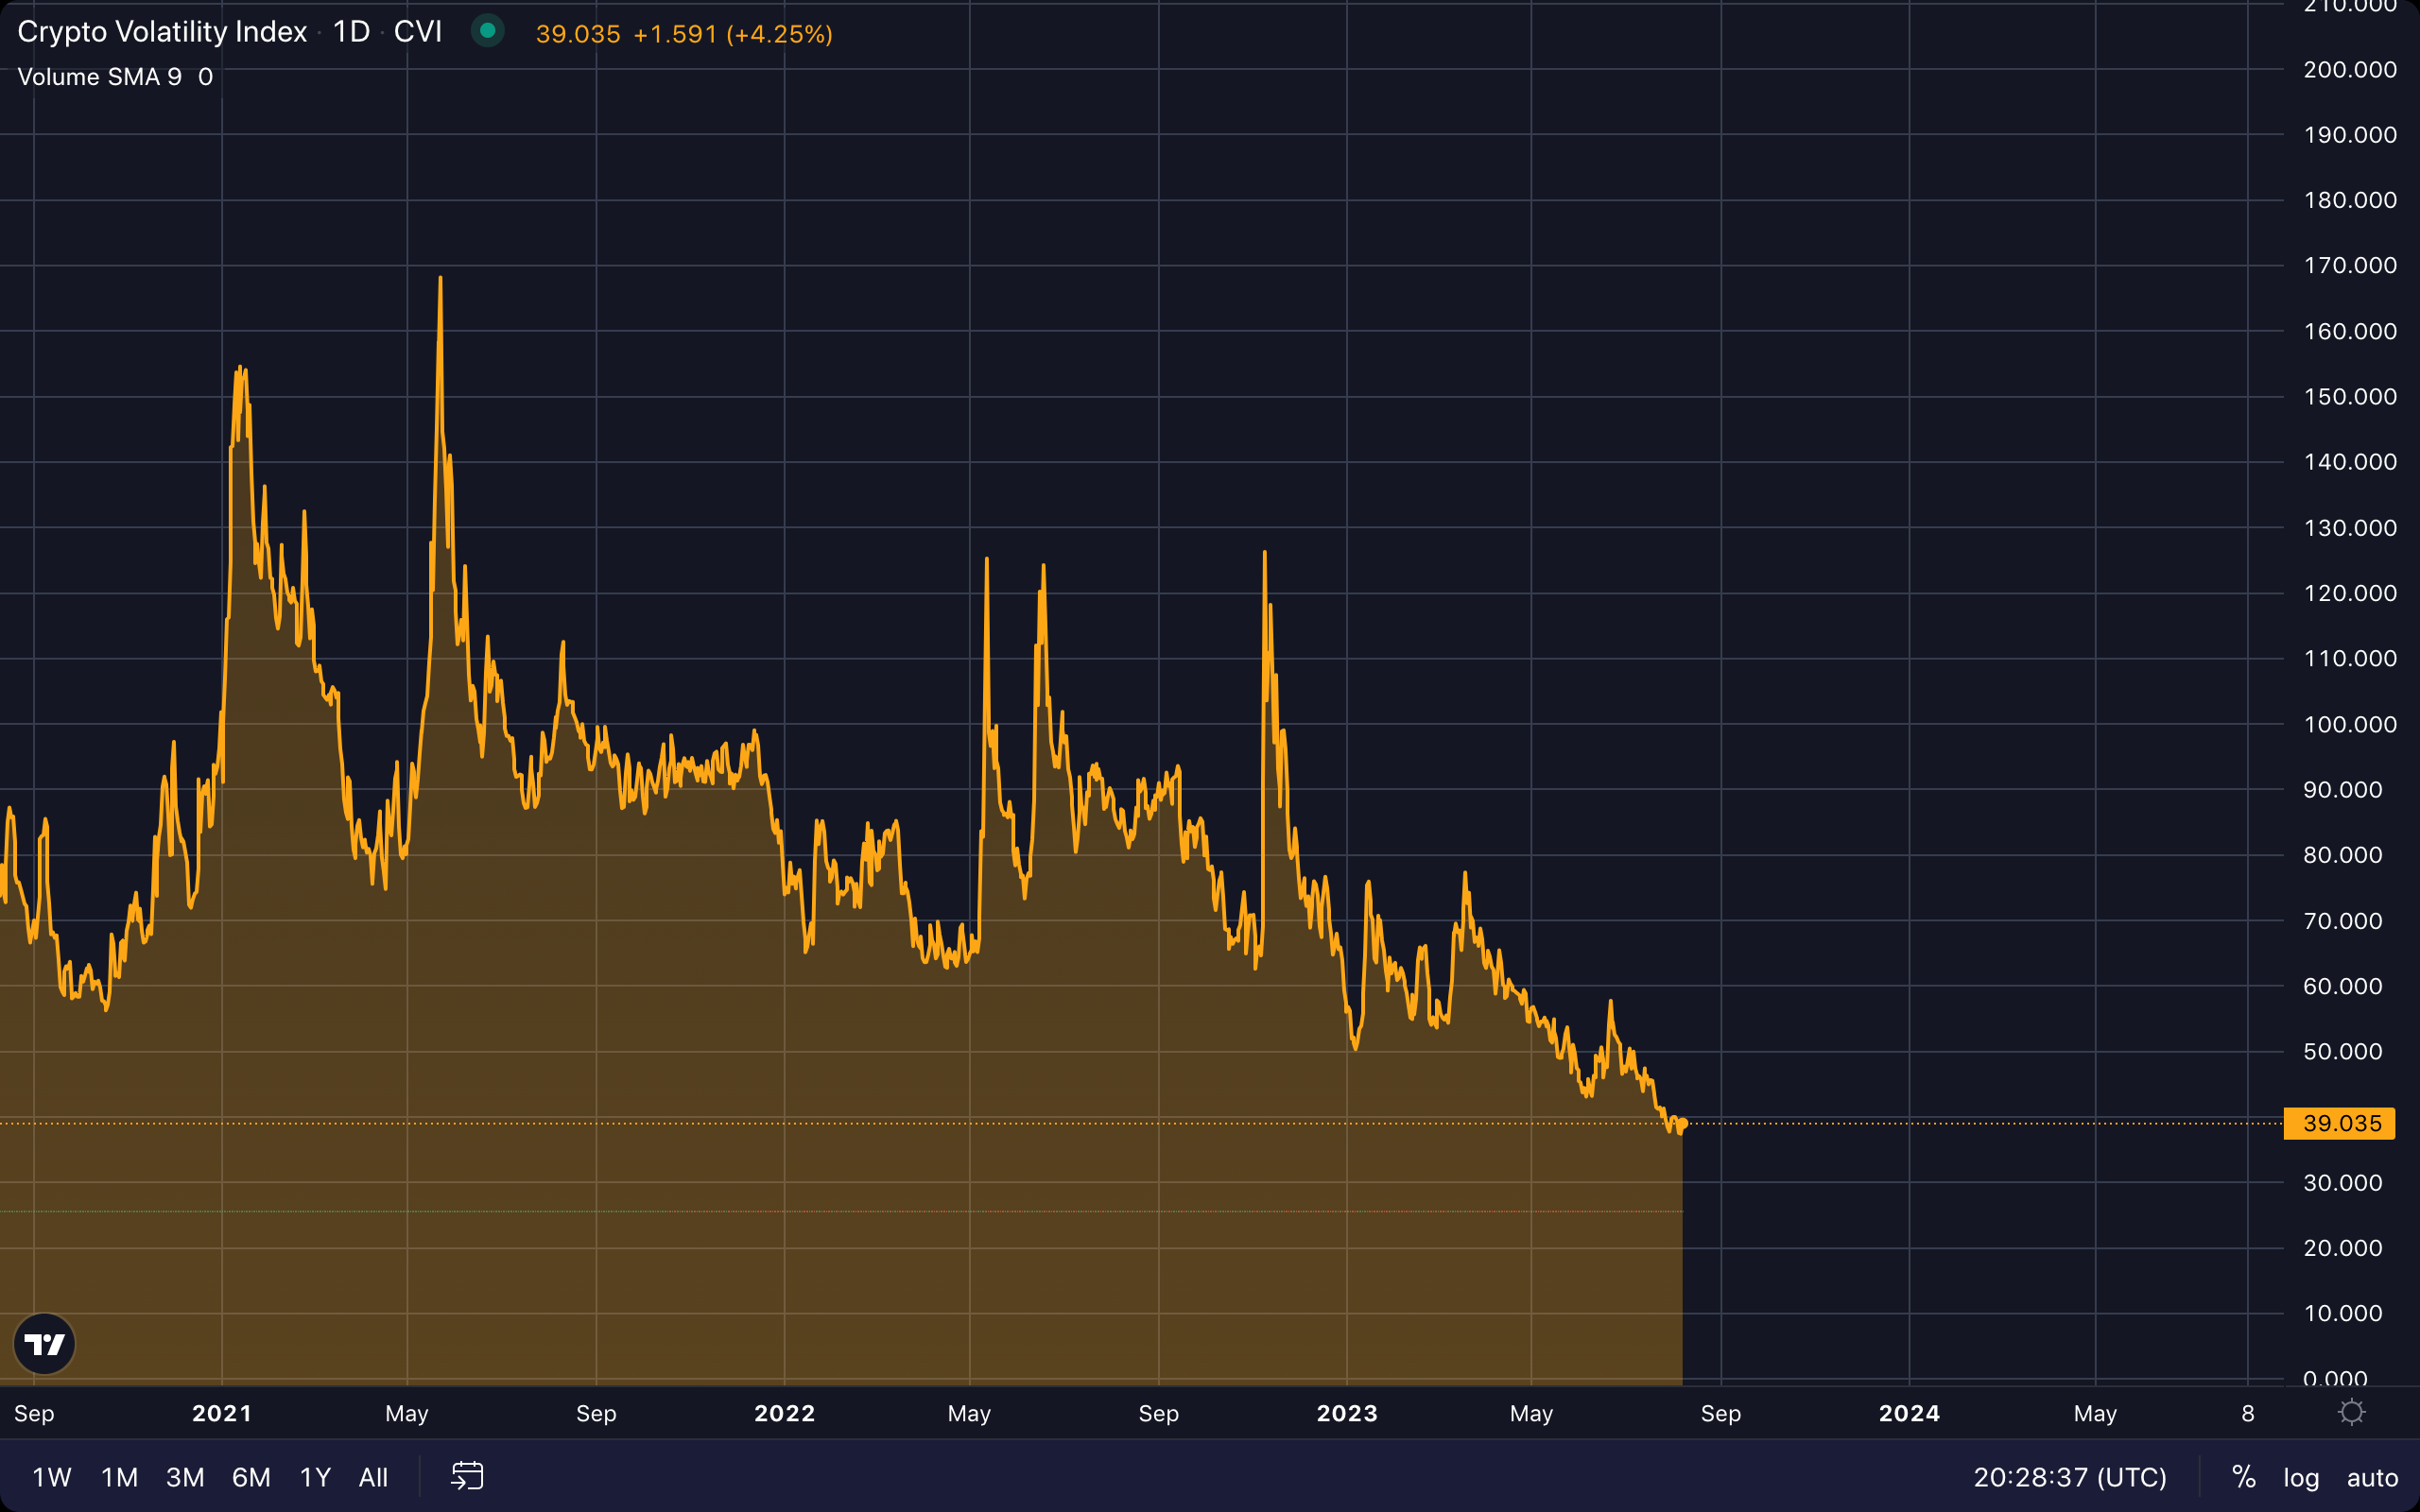Click the 100.000 level on price scale
Image resolution: width=2420 pixels, height=1512 pixels.
(2349, 724)
